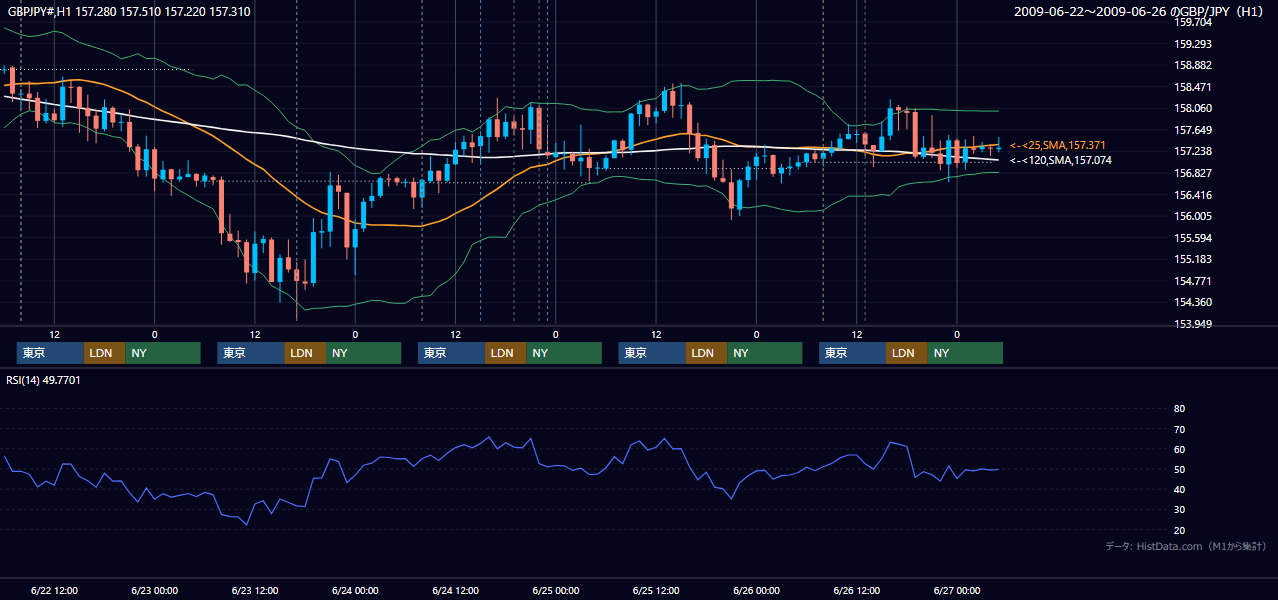
Task: Click the 6/25 12:00 time axis label
Action: 656,591
